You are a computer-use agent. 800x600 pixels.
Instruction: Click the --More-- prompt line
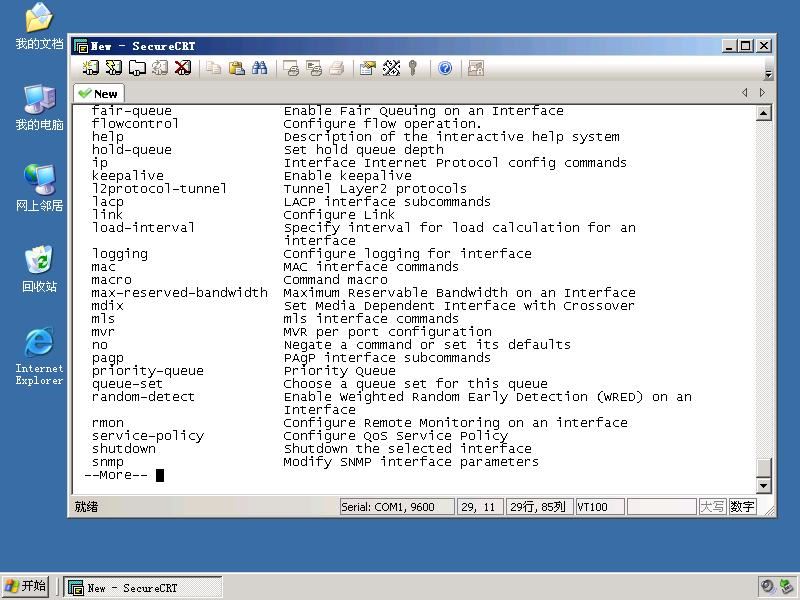116,475
